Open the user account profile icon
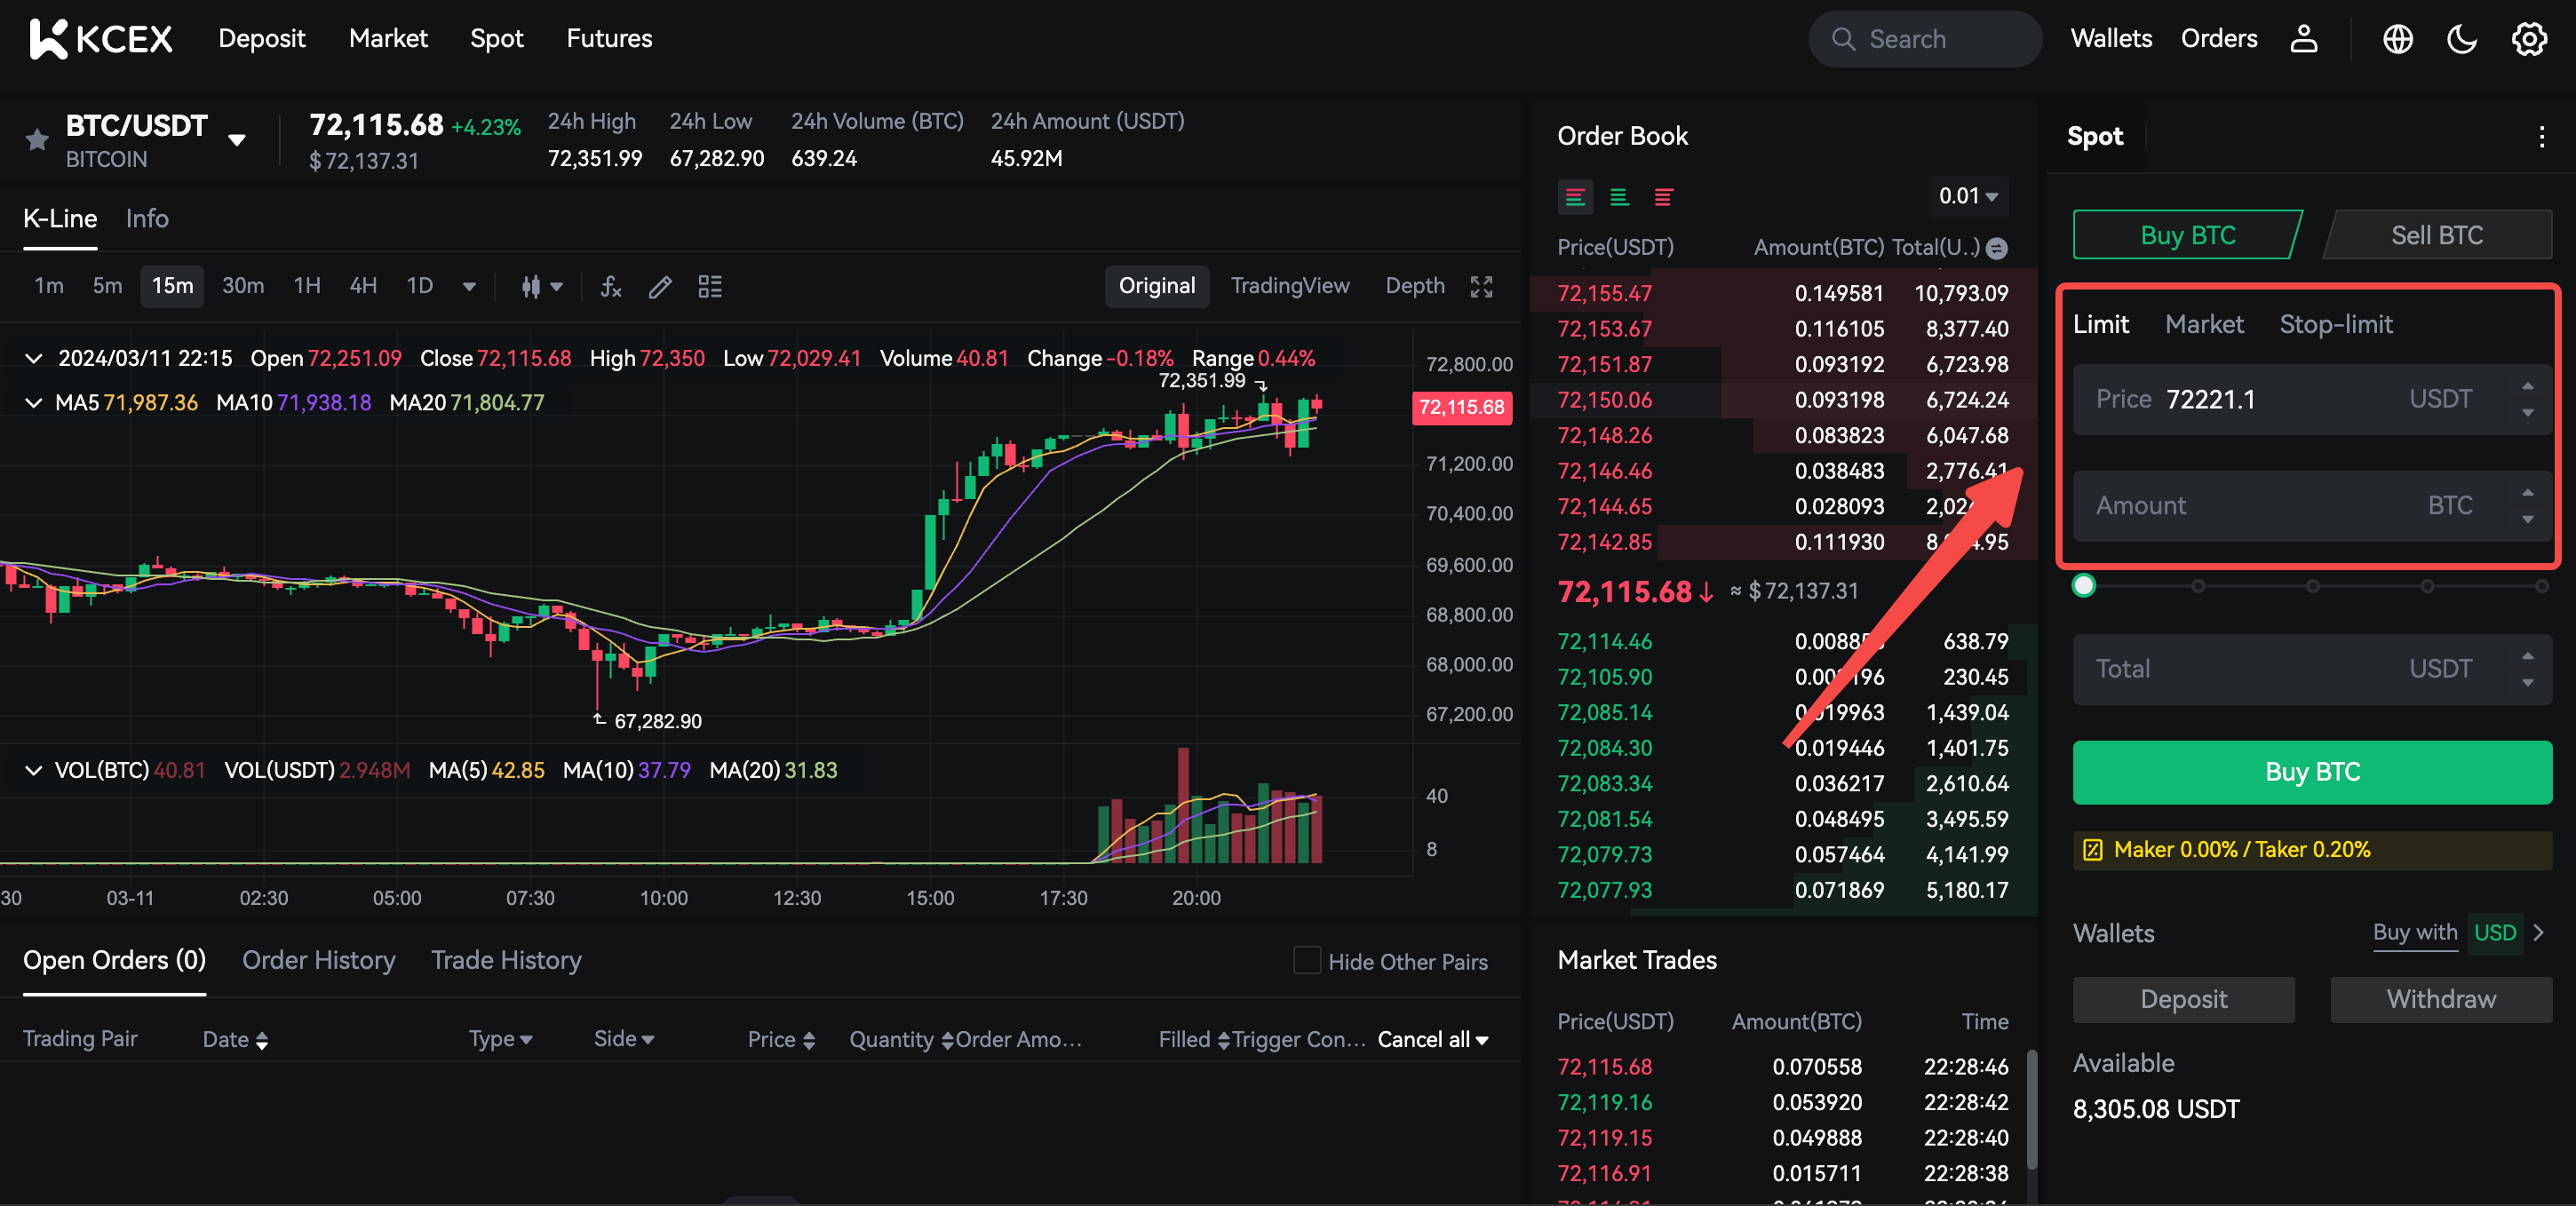This screenshot has width=2576, height=1206. (x=2303, y=39)
